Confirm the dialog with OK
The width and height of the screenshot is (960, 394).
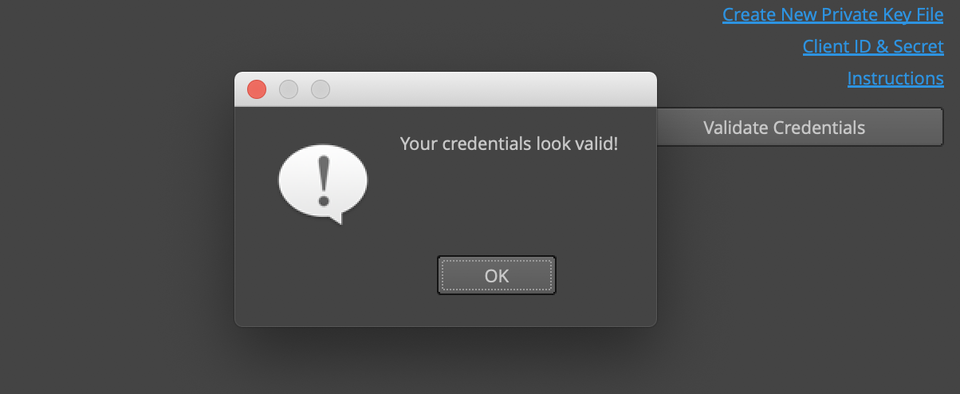pyautogui.click(x=497, y=275)
